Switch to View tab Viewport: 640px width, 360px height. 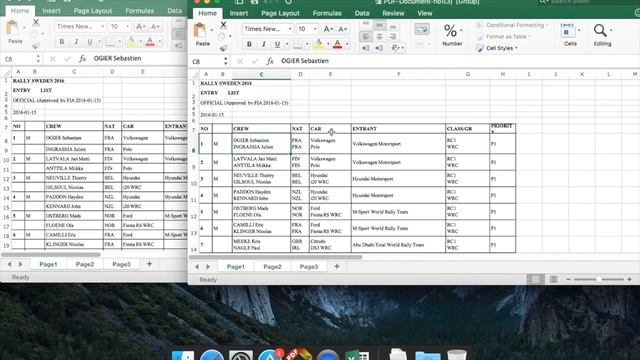[x=424, y=13]
